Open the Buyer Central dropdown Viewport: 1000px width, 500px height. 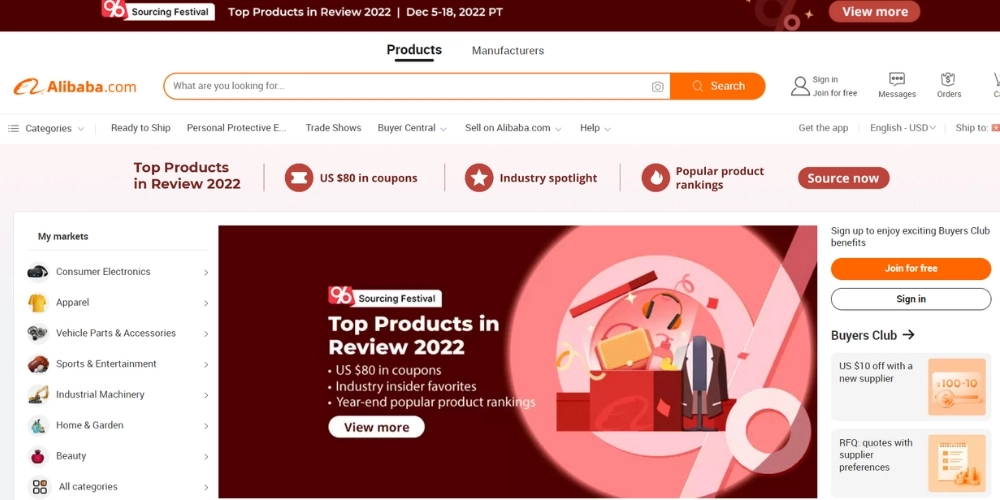click(x=412, y=128)
